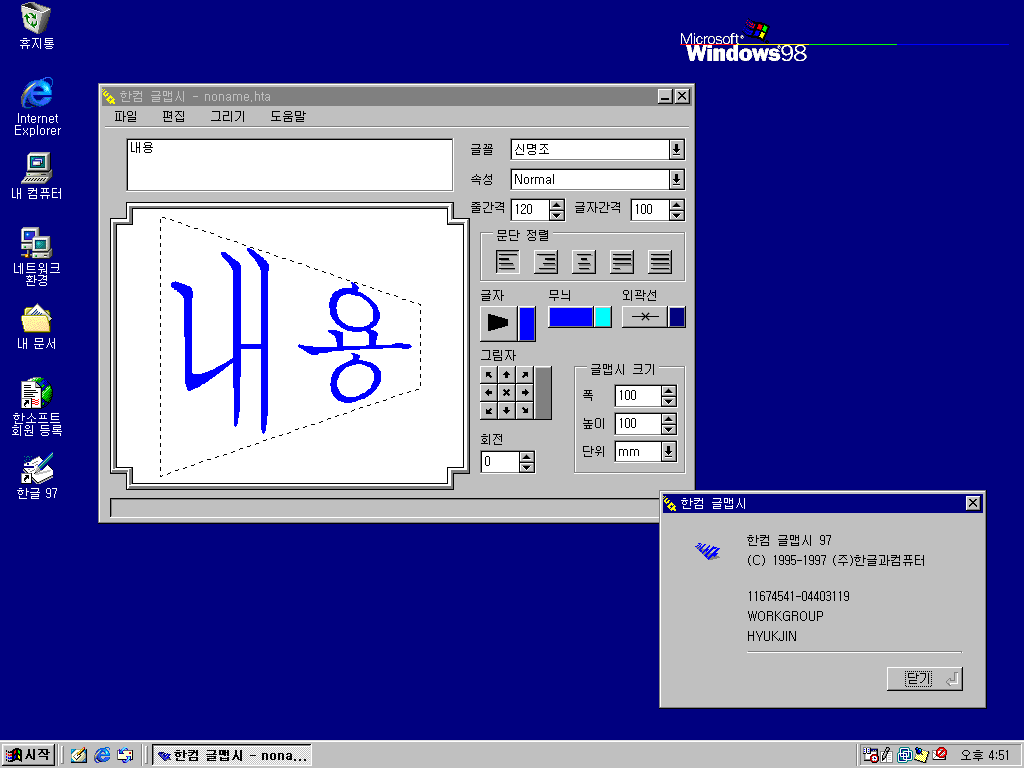This screenshot has width=1024, height=768.
Task: Center paragraph in 문단 정렬
Action: tap(583, 261)
